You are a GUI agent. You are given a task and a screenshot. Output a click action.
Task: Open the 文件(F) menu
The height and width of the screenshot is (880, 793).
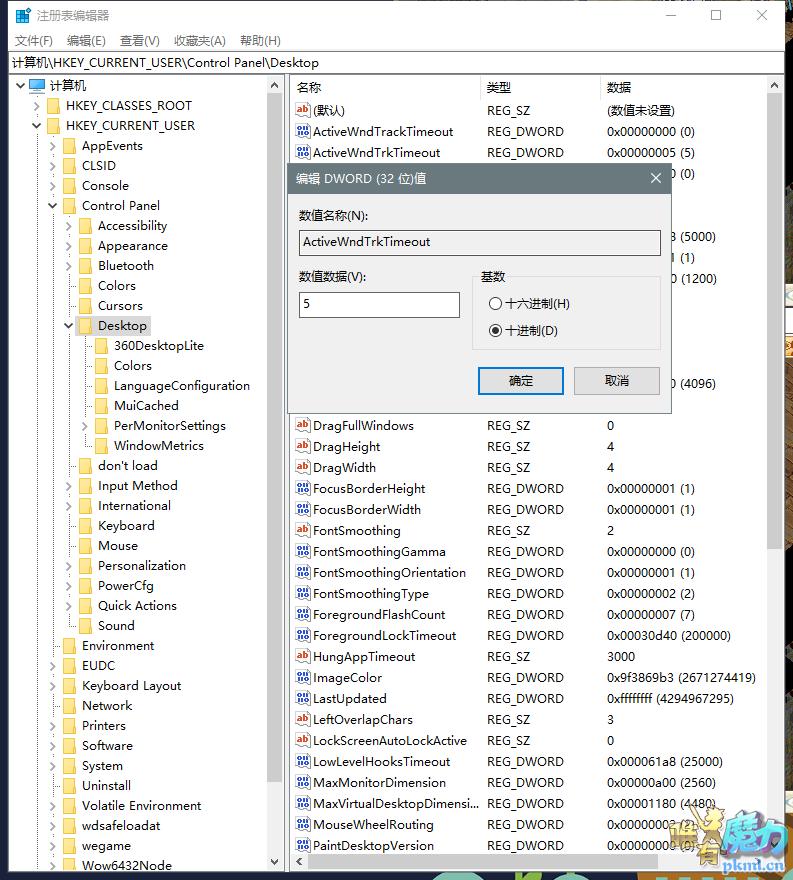coord(33,40)
